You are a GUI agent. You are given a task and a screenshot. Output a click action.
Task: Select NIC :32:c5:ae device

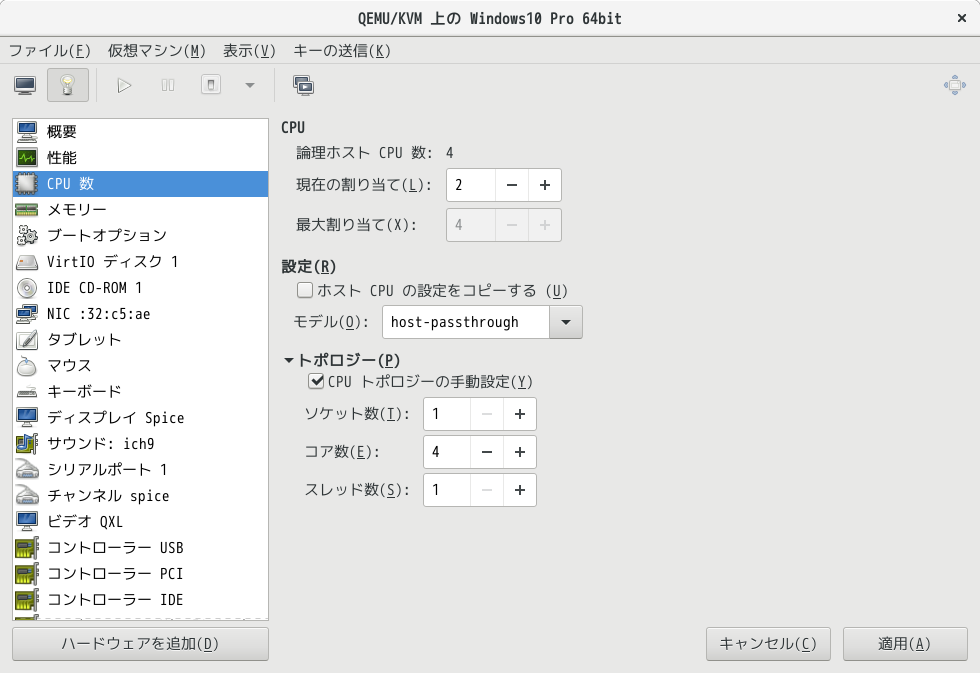pos(141,314)
